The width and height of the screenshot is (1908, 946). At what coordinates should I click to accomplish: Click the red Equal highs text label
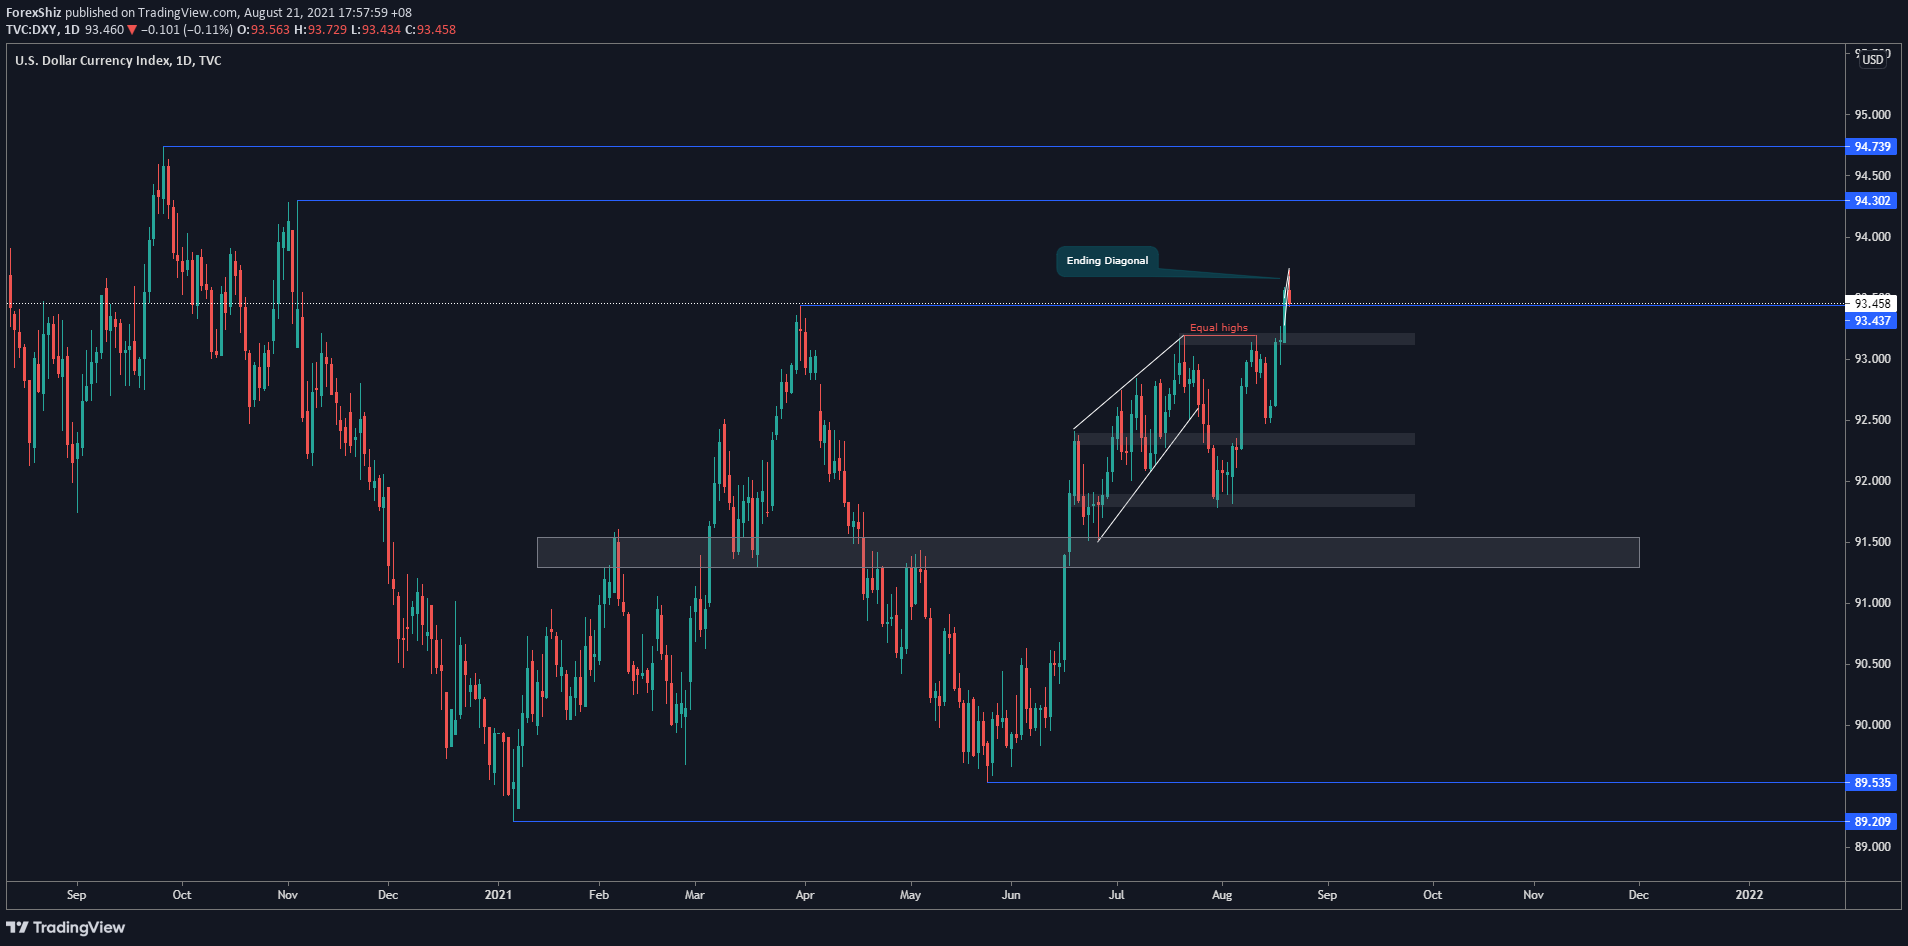click(x=1218, y=328)
